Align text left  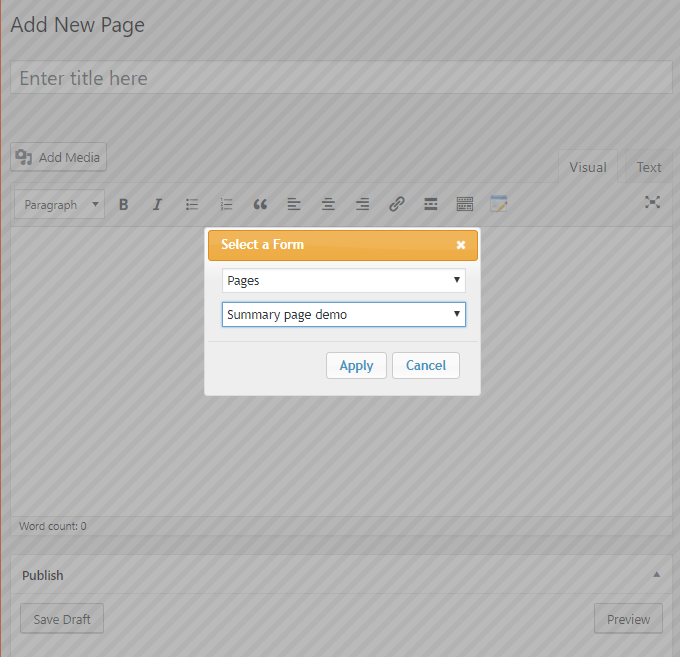click(x=294, y=204)
